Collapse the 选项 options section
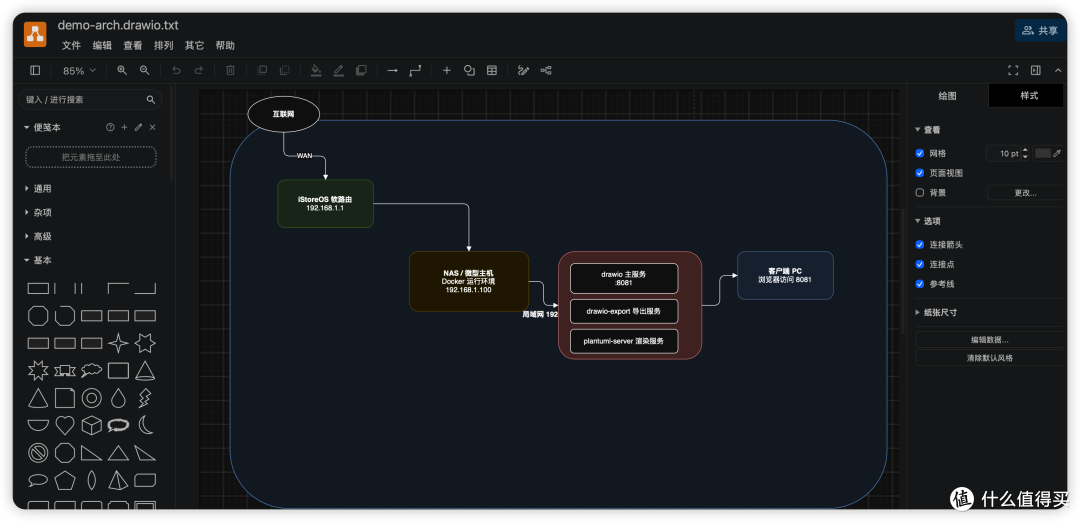 pyautogui.click(x=928, y=221)
